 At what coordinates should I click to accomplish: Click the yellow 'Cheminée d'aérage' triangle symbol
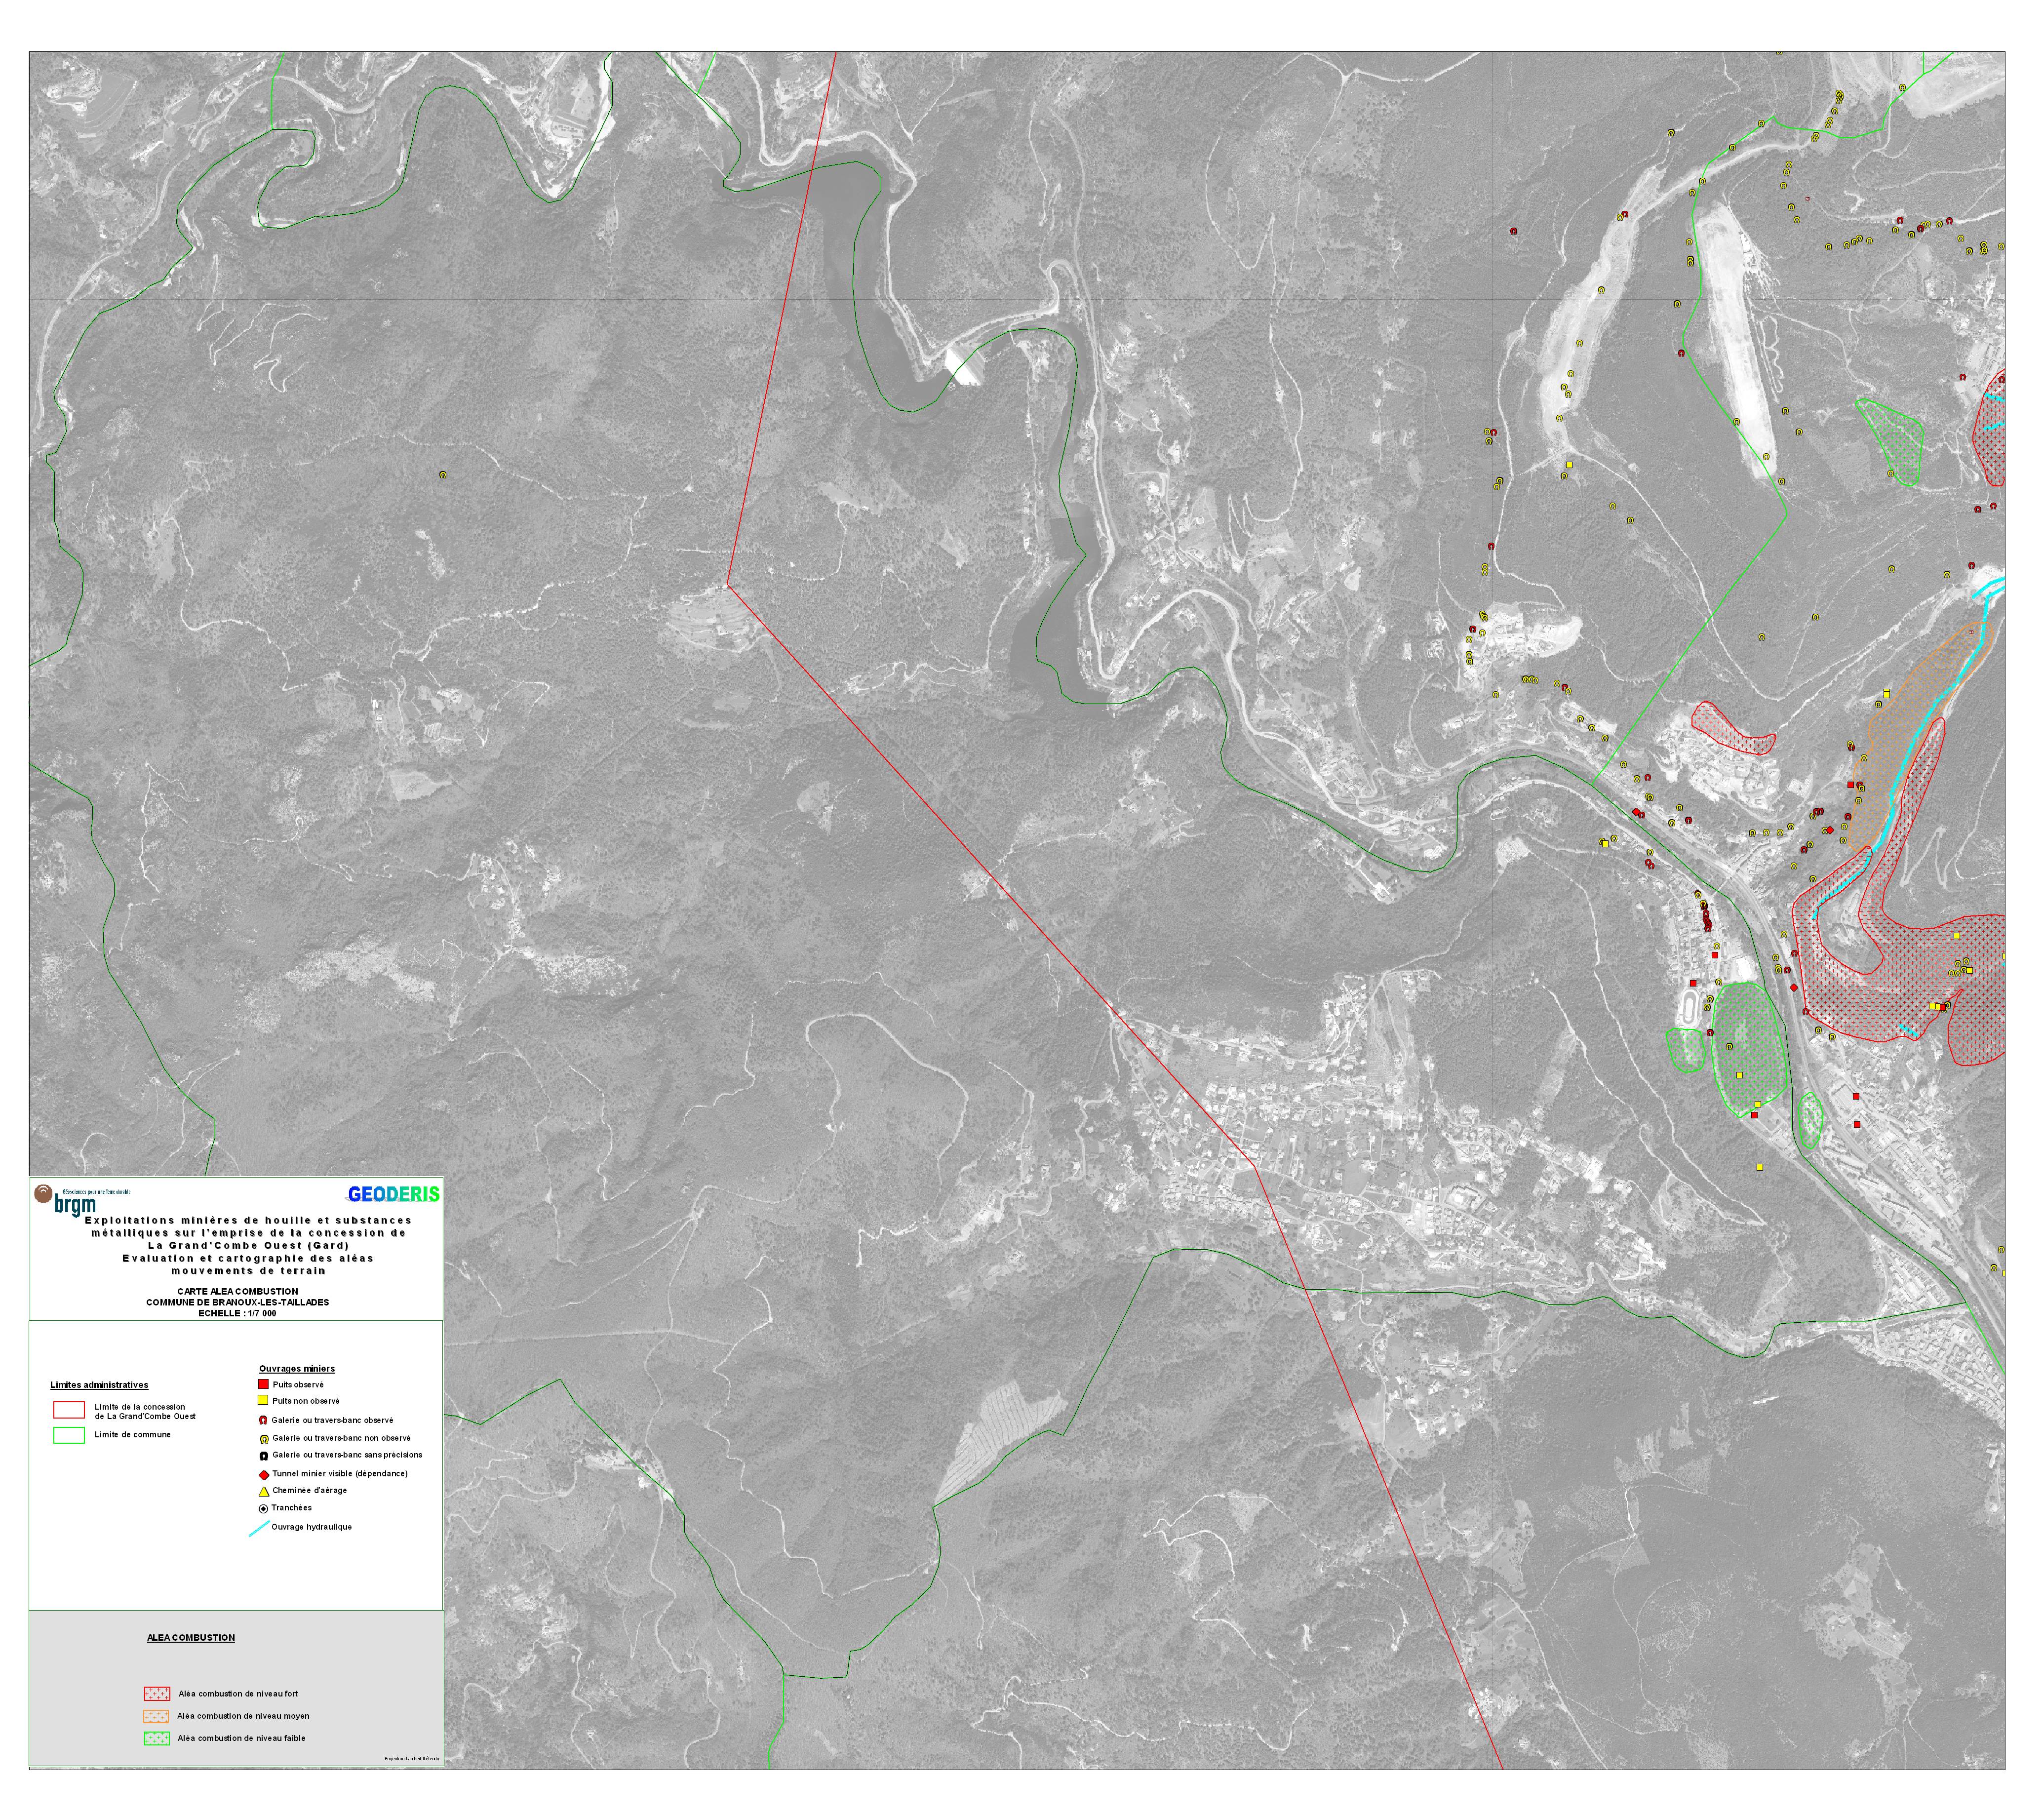click(263, 1491)
